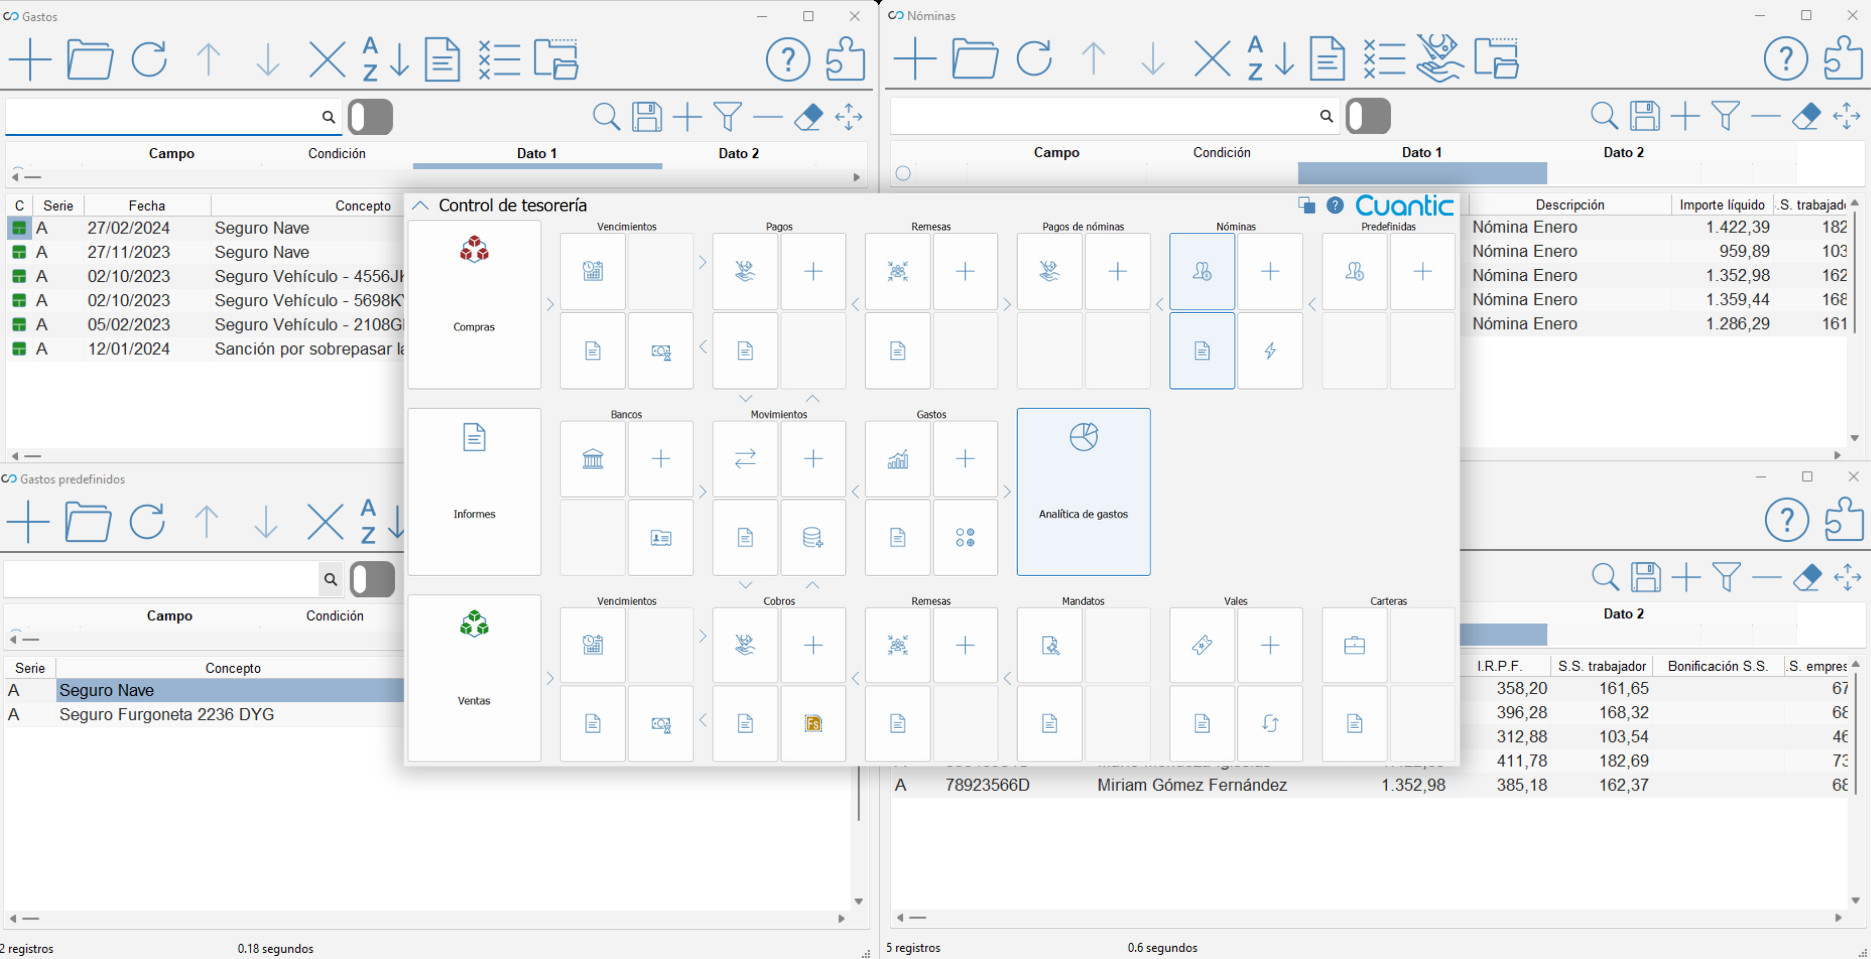The image size is (1871, 959).
Task: Open folder icon in Gastos window toolbar
Action: pyautogui.click(x=90, y=60)
